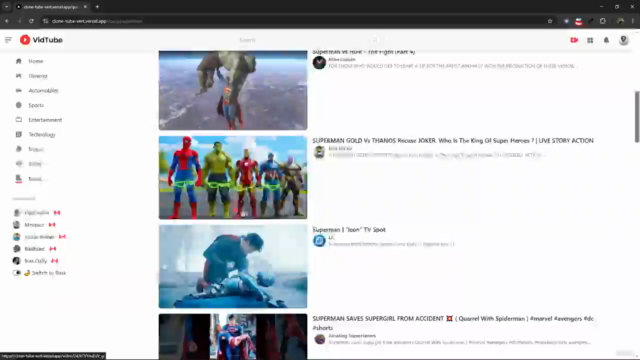Open title 'Superman vs Hulk - The Fight'

click(x=364, y=52)
